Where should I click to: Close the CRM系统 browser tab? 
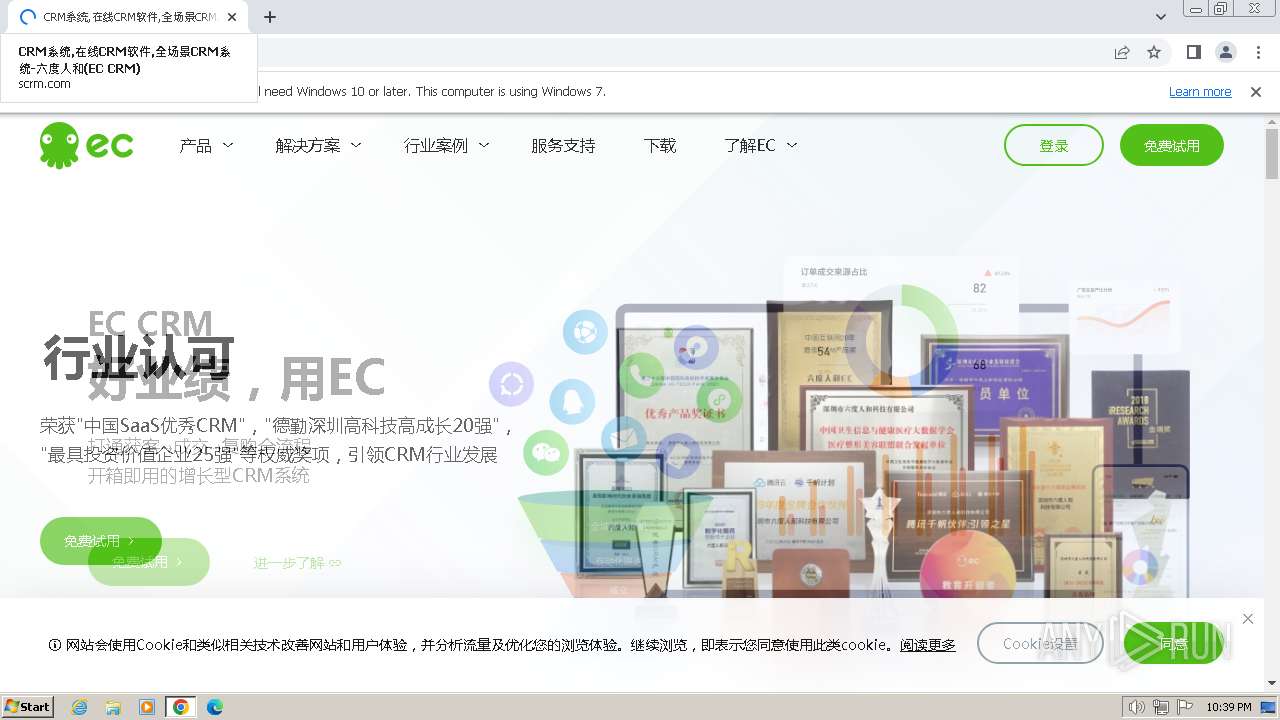click(x=232, y=17)
